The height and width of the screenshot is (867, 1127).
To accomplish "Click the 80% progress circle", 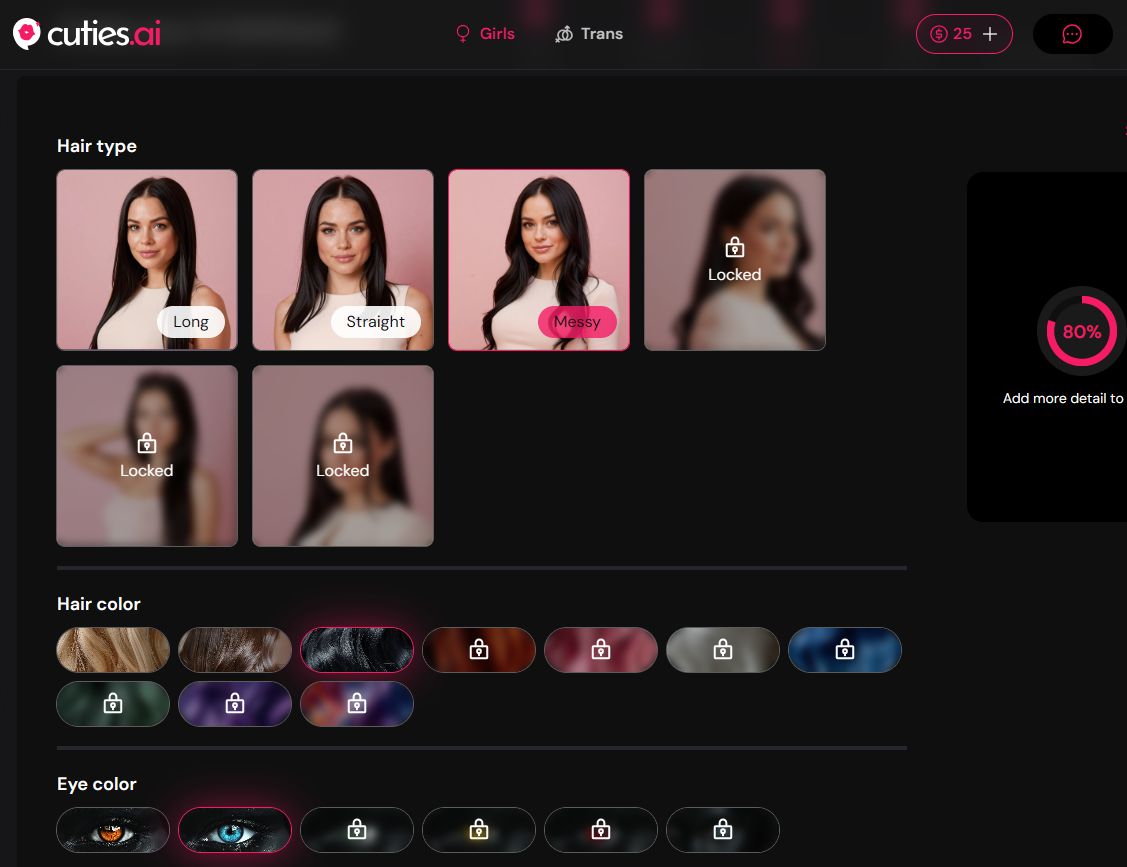I will [1081, 331].
